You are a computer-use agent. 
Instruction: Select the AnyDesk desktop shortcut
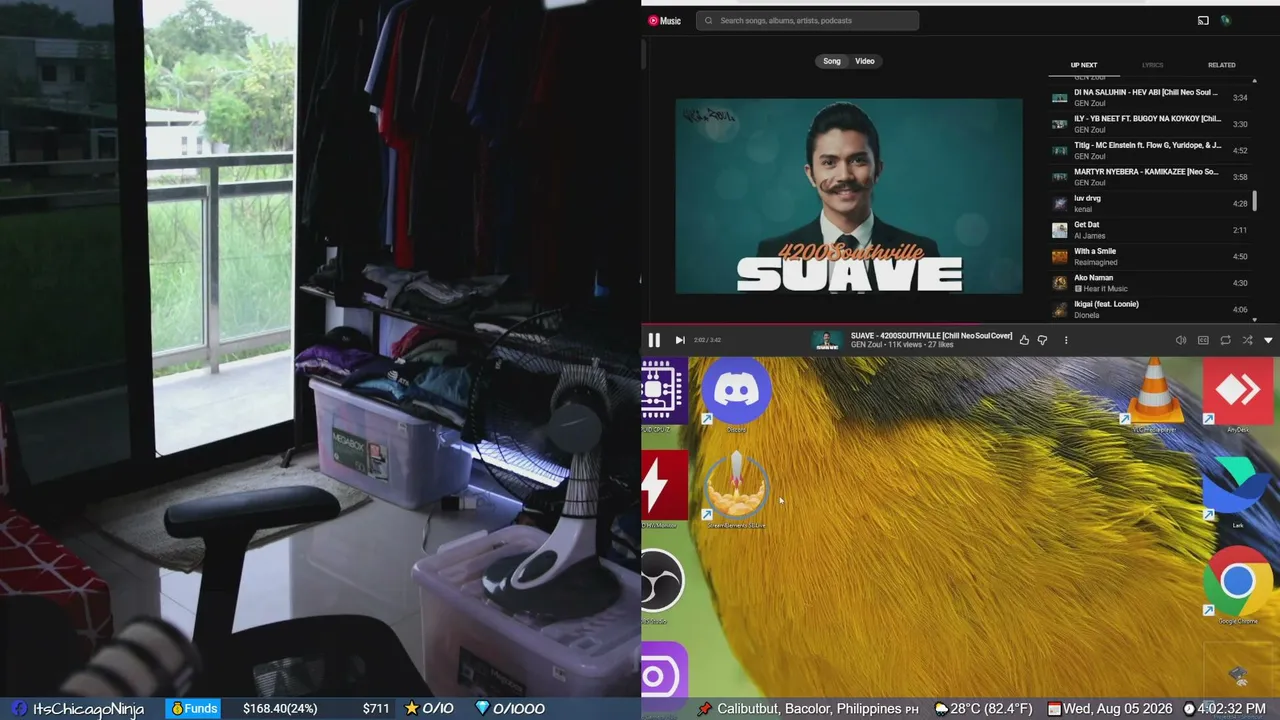click(1238, 395)
